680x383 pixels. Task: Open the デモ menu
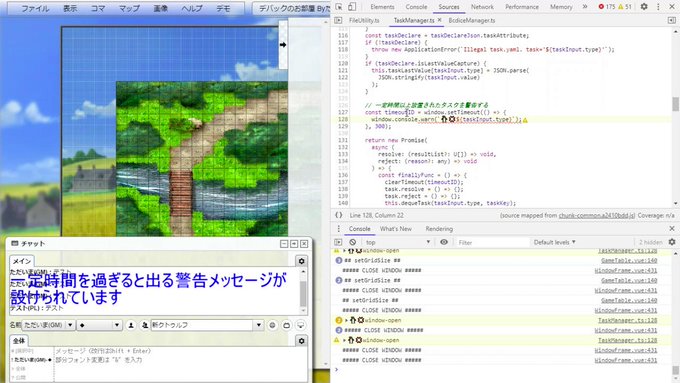click(x=223, y=8)
